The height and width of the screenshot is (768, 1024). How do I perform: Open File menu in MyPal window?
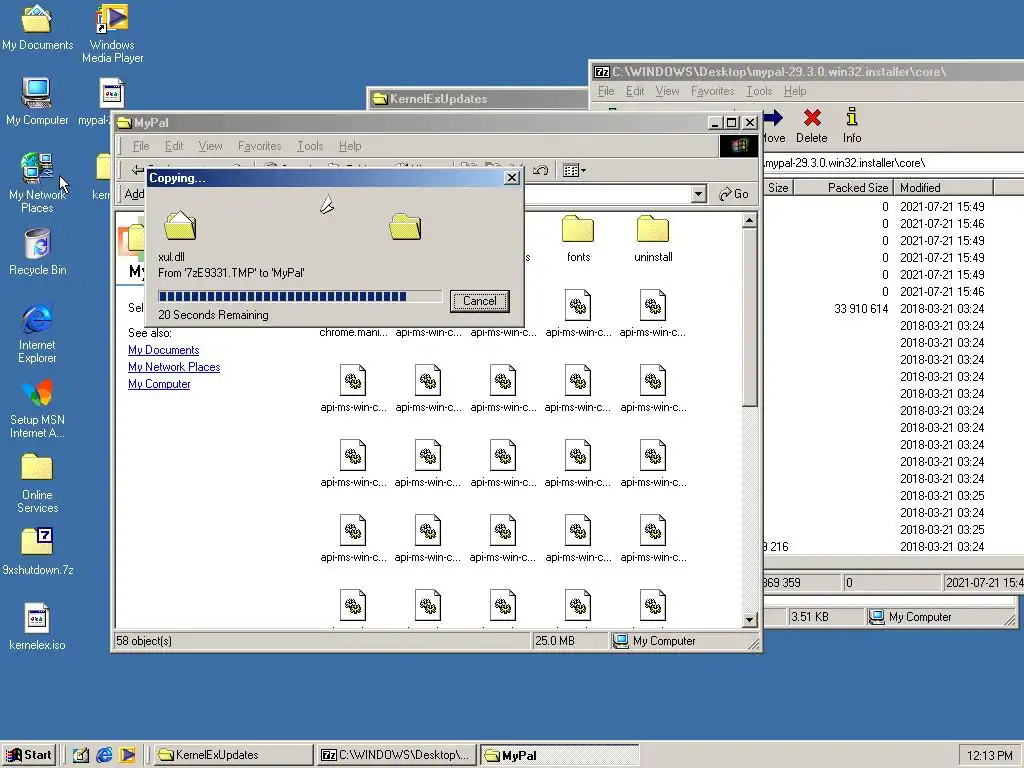pyautogui.click(x=141, y=146)
